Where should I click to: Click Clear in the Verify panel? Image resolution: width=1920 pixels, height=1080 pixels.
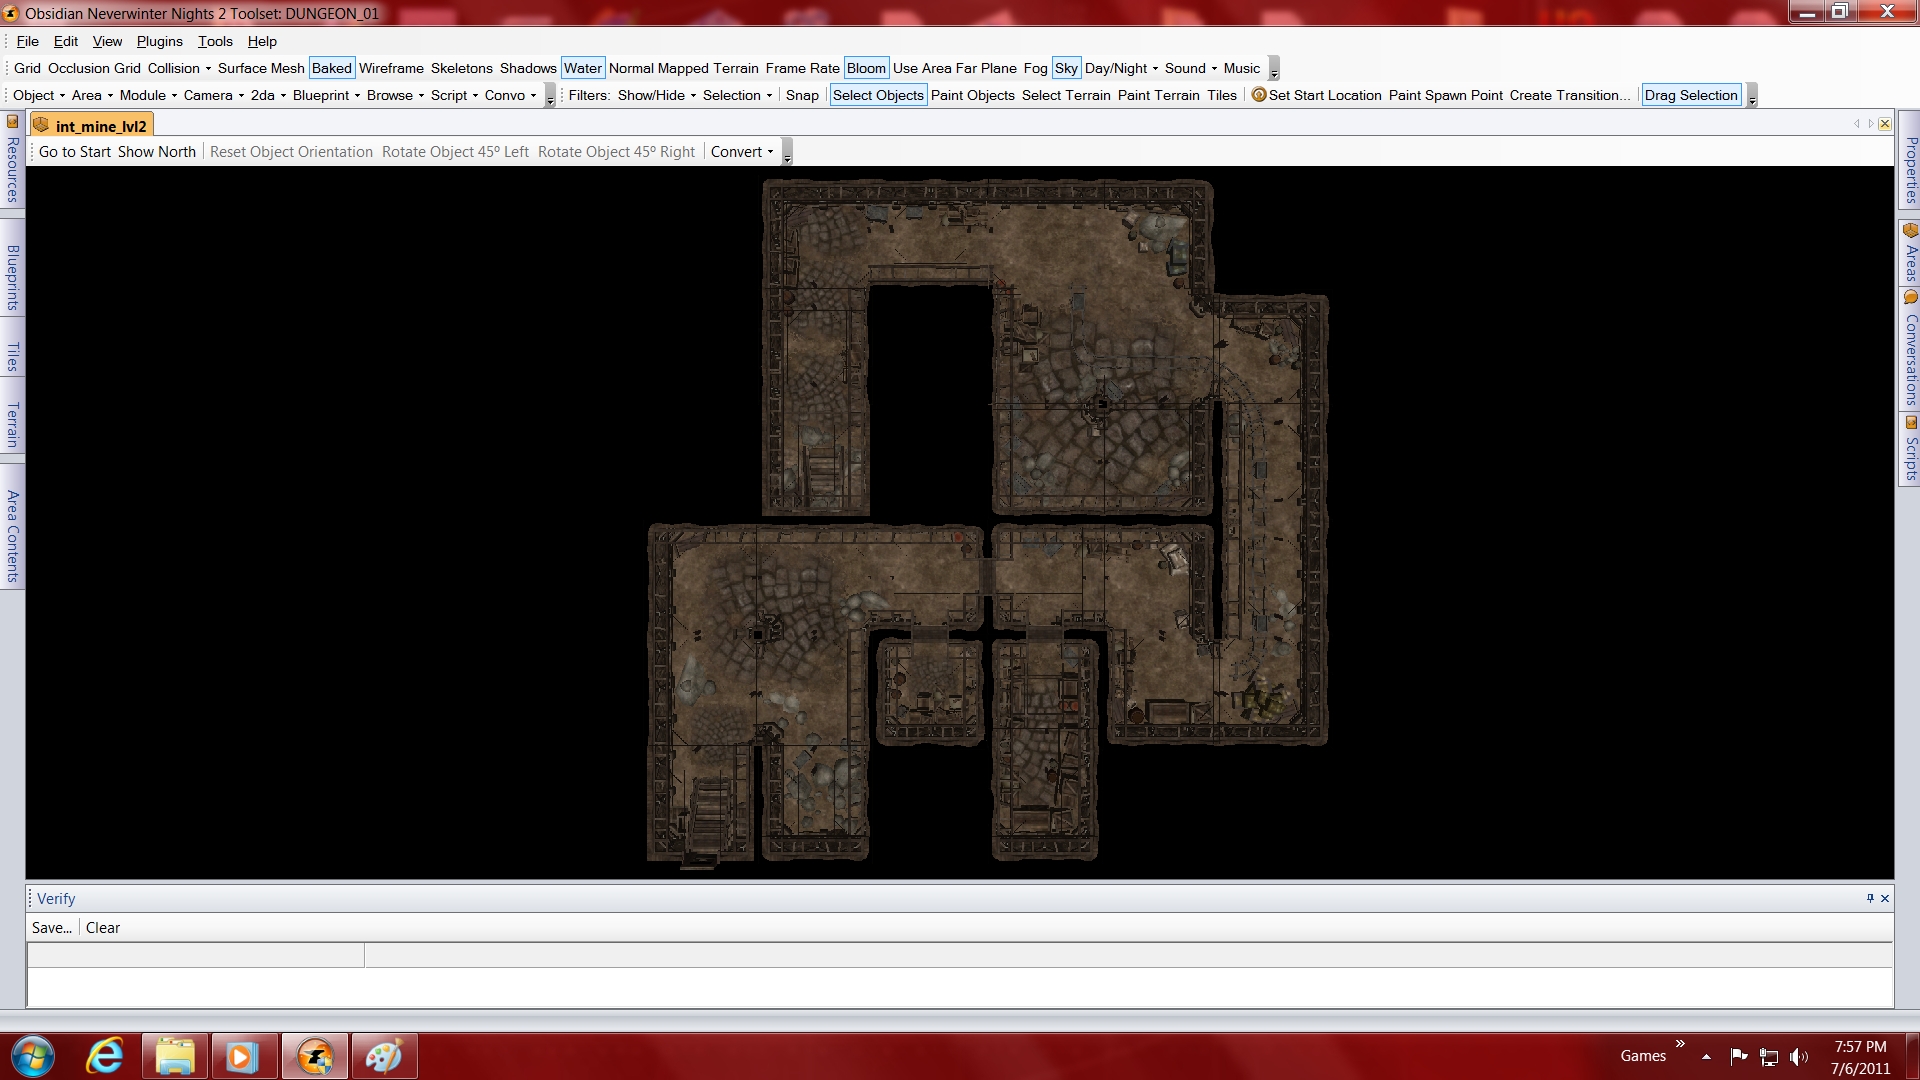pos(103,928)
